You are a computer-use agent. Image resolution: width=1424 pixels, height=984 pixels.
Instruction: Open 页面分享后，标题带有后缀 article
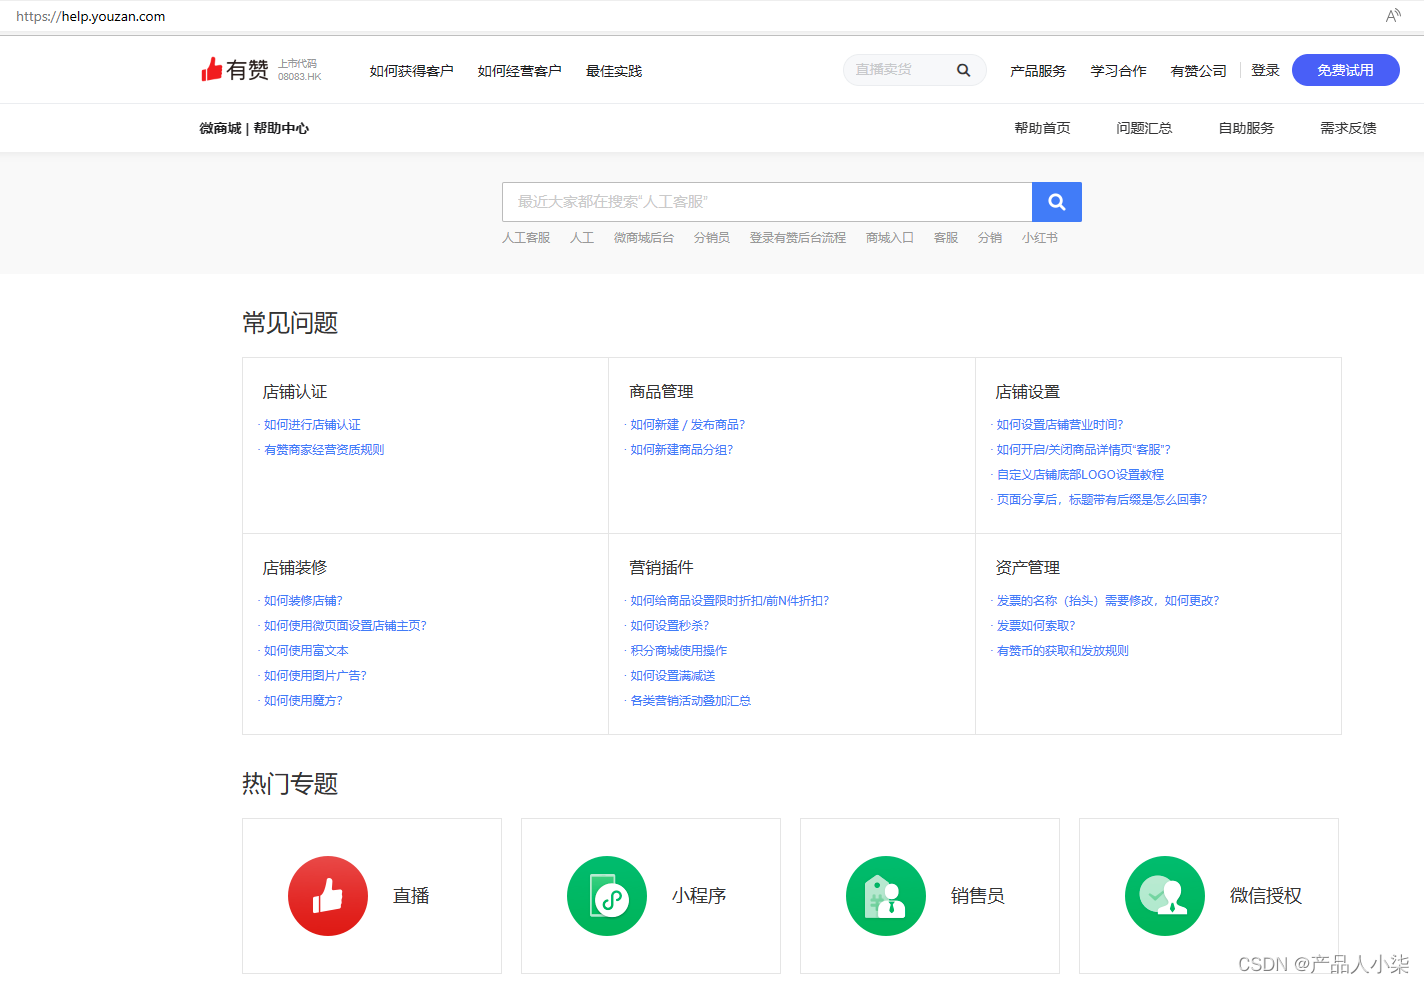(x=1102, y=500)
